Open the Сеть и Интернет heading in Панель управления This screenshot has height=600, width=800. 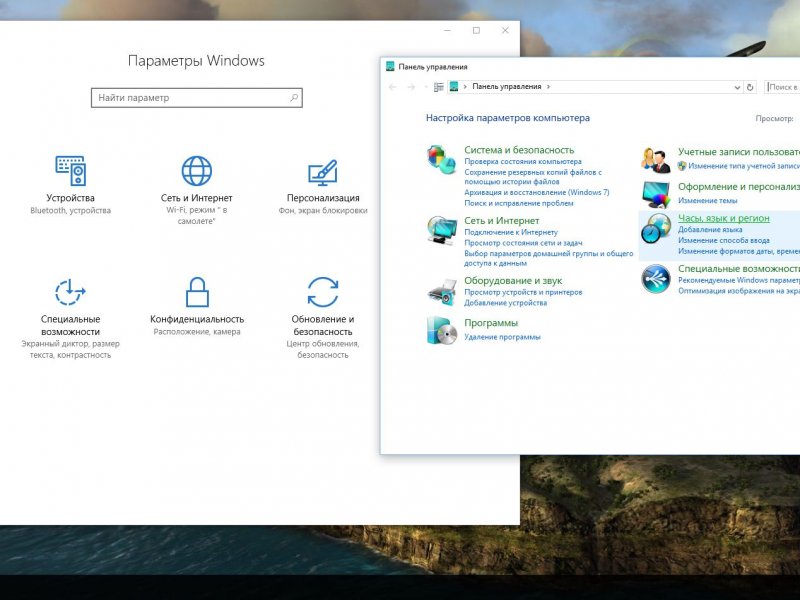pyautogui.click(x=502, y=221)
